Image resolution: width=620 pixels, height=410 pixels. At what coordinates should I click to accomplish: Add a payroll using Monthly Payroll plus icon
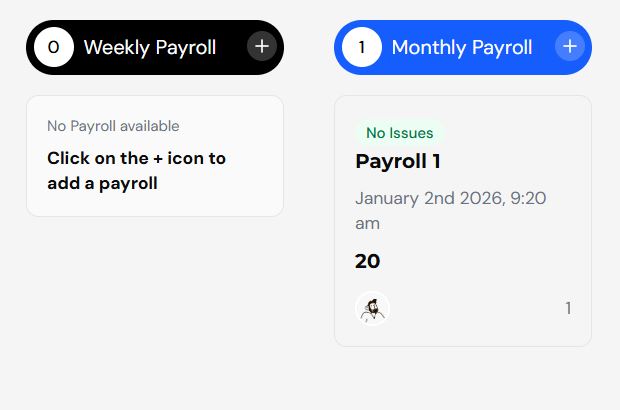click(569, 47)
